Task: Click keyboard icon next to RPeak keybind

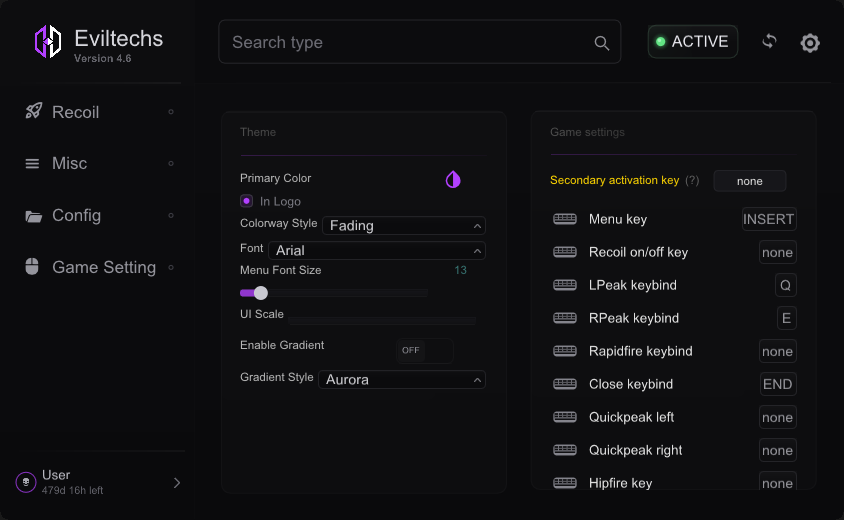Action: 565,318
